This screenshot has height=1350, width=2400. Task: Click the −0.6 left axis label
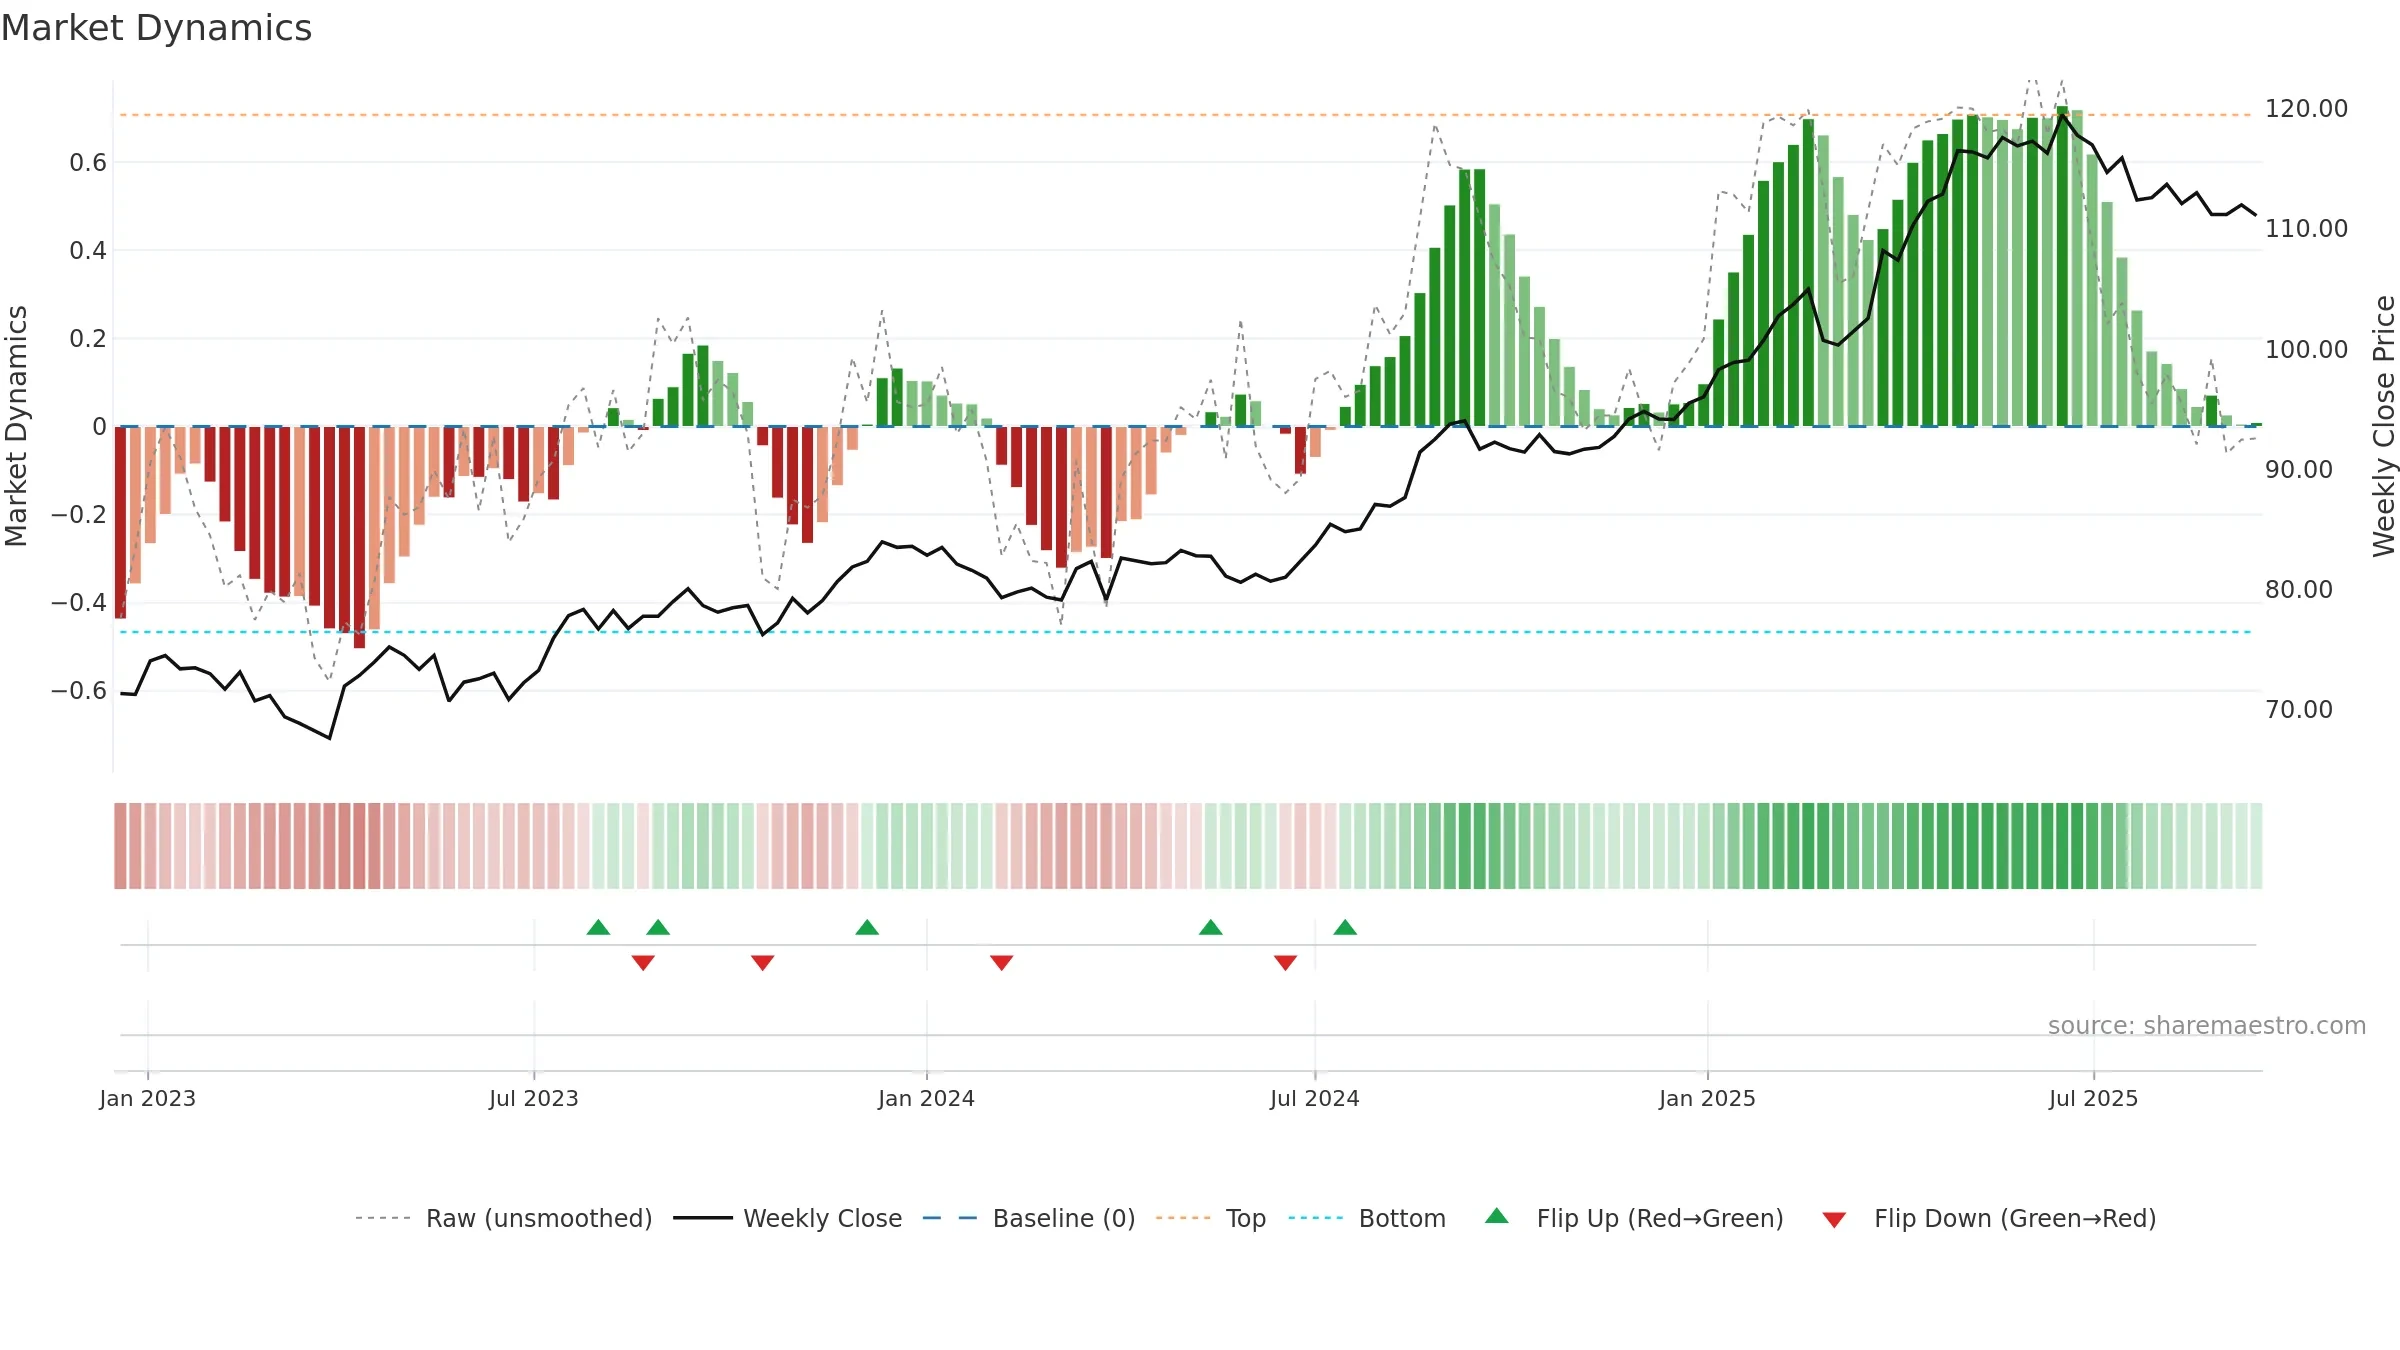(79, 690)
